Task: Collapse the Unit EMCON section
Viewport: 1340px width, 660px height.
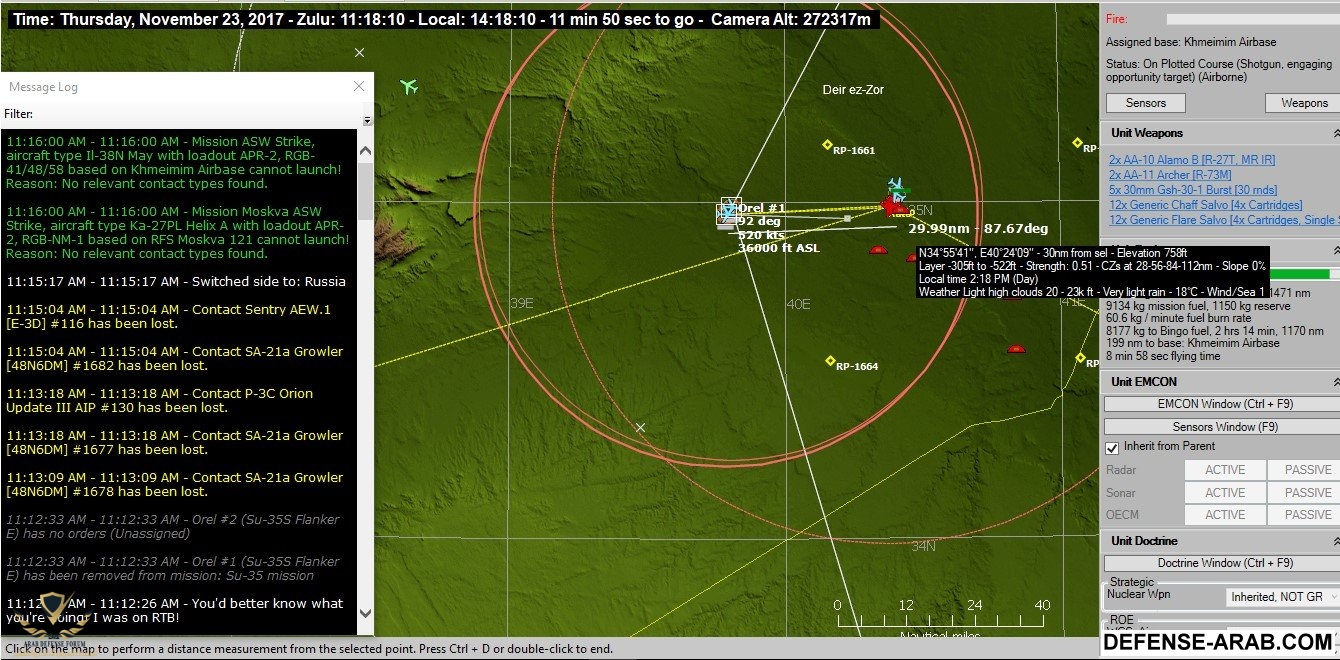Action: click(1335, 382)
